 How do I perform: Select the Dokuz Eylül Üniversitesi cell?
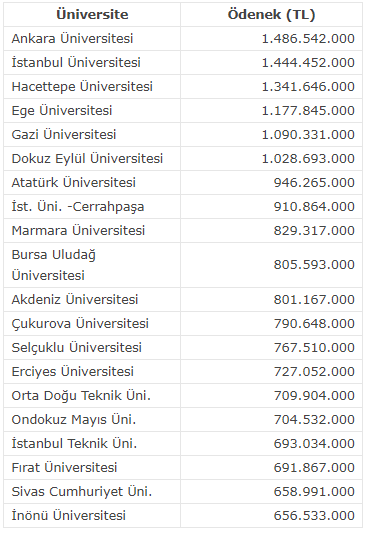(x=92, y=159)
